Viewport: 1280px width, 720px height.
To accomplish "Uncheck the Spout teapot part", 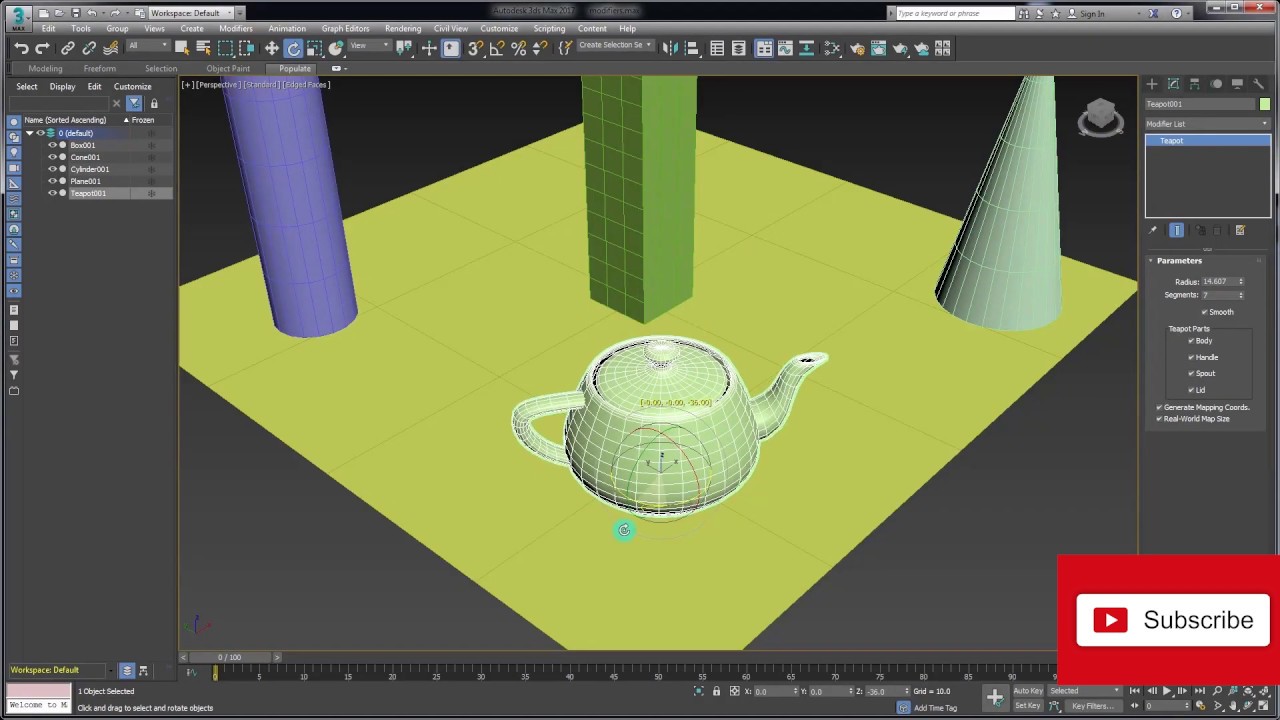I will pyautogui.click(x=1191, y=373).
